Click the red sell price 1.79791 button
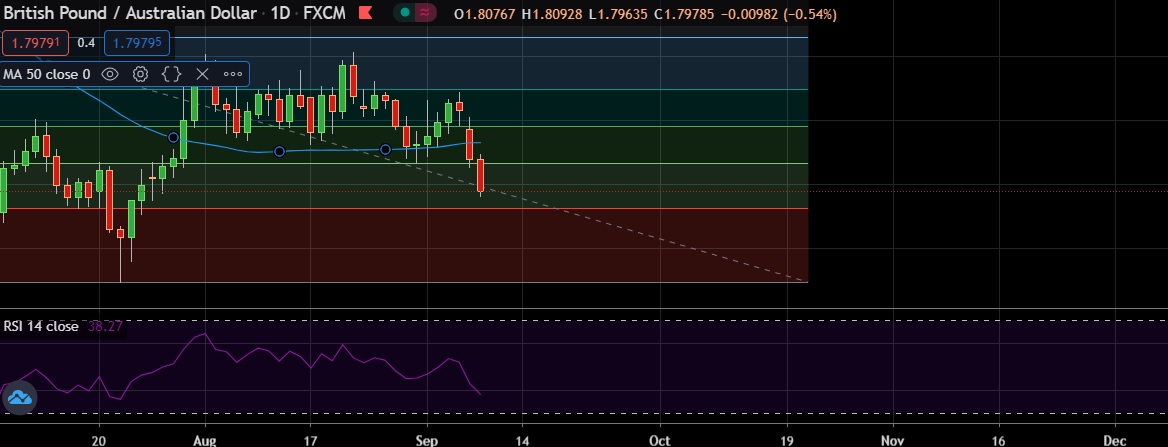Image resolution: width=1168 pixels, height=447 pixels. point(35,43)
